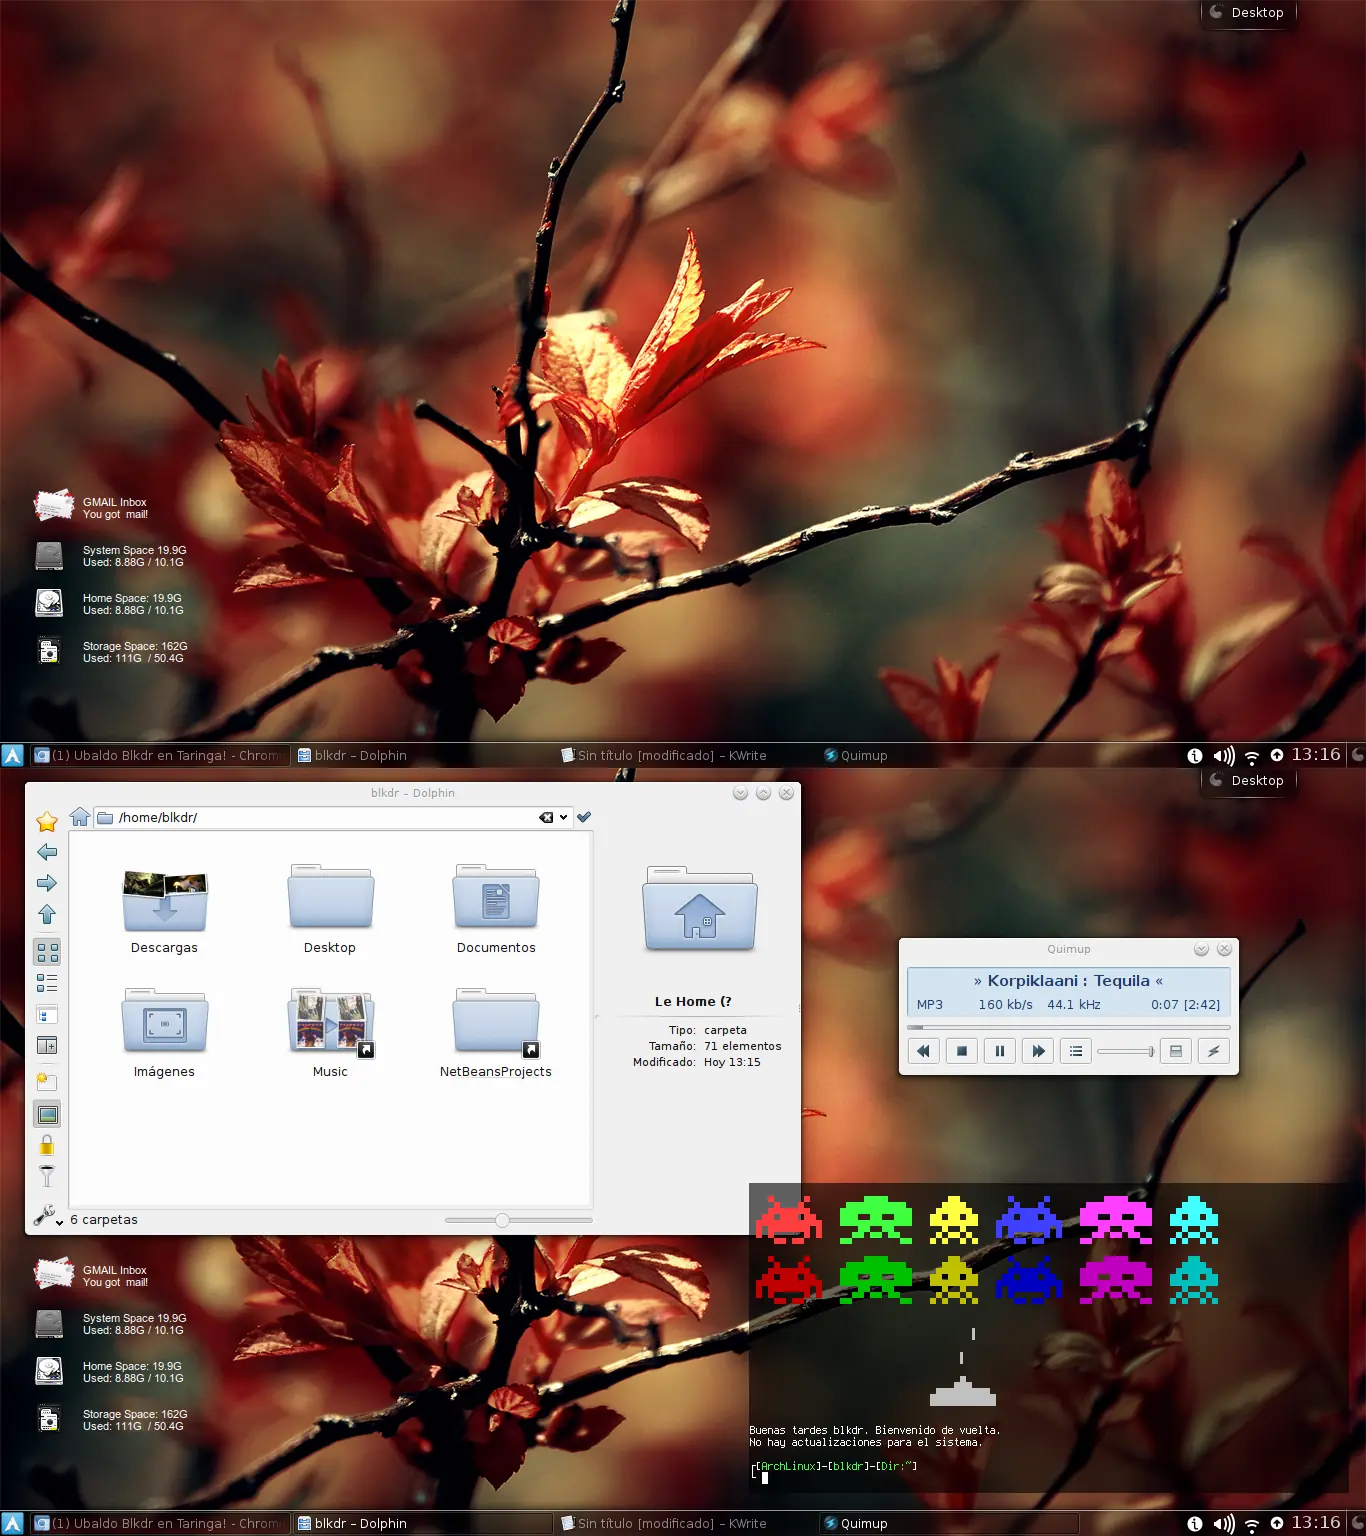
Task: Go back using Dolphin's left arrow
Action: pos(47,852)
